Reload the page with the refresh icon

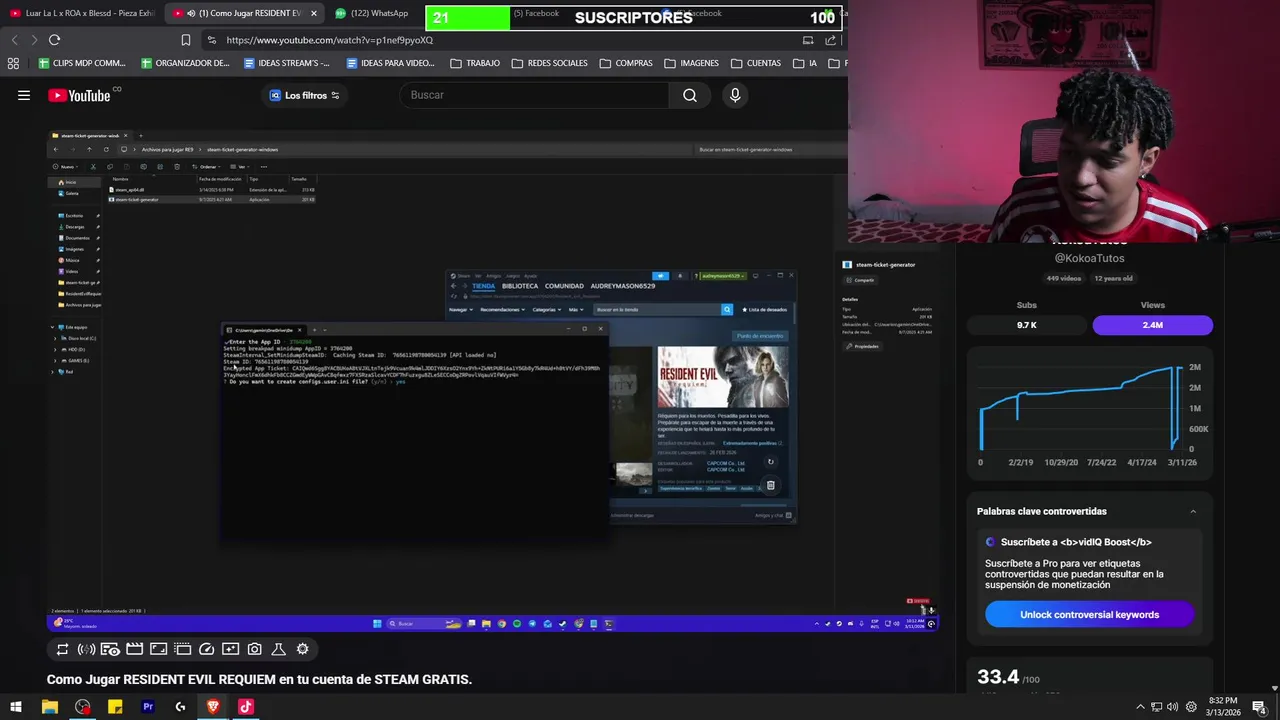pyautogui.click(x=54, y=40)
